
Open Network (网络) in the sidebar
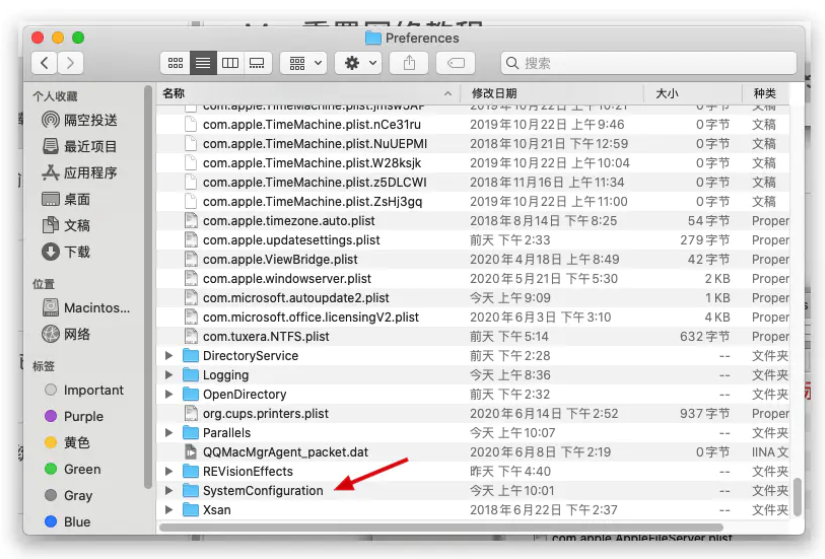pyautogui.click(x=66, y=334)
